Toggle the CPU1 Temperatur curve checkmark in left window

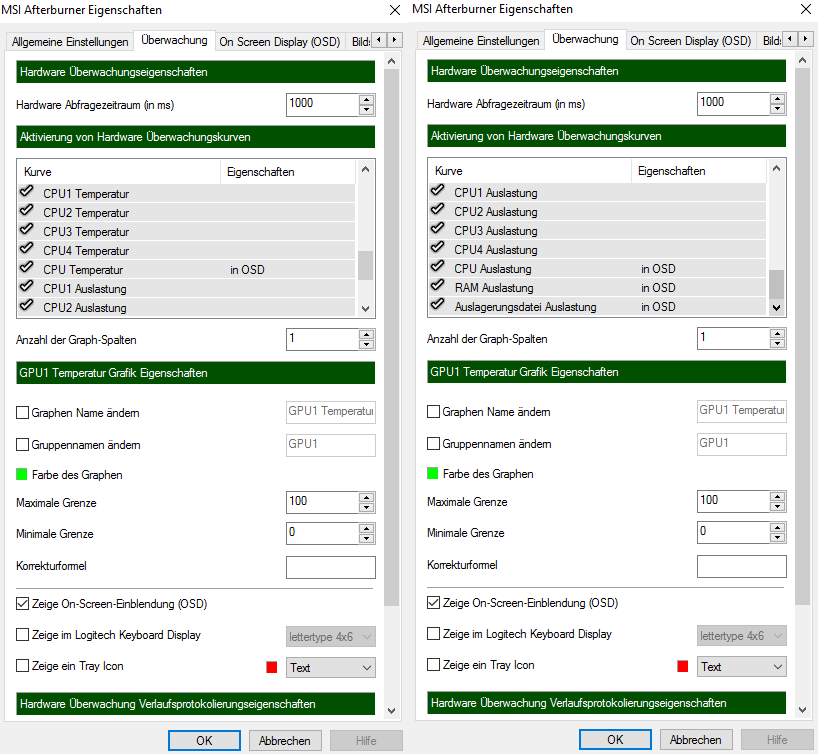(27, 192)
